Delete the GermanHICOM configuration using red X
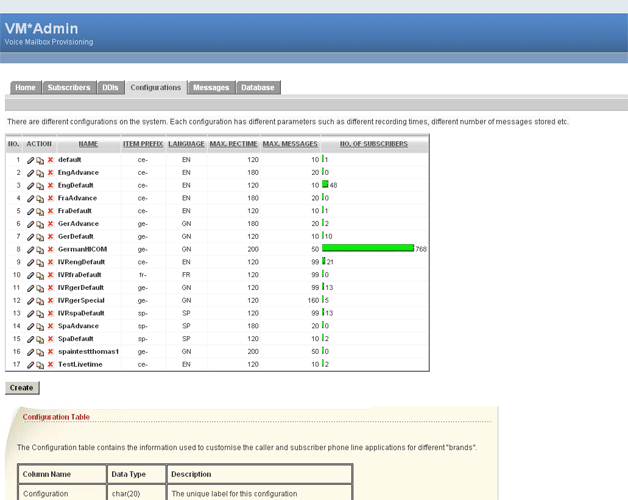 pos(50,249)
